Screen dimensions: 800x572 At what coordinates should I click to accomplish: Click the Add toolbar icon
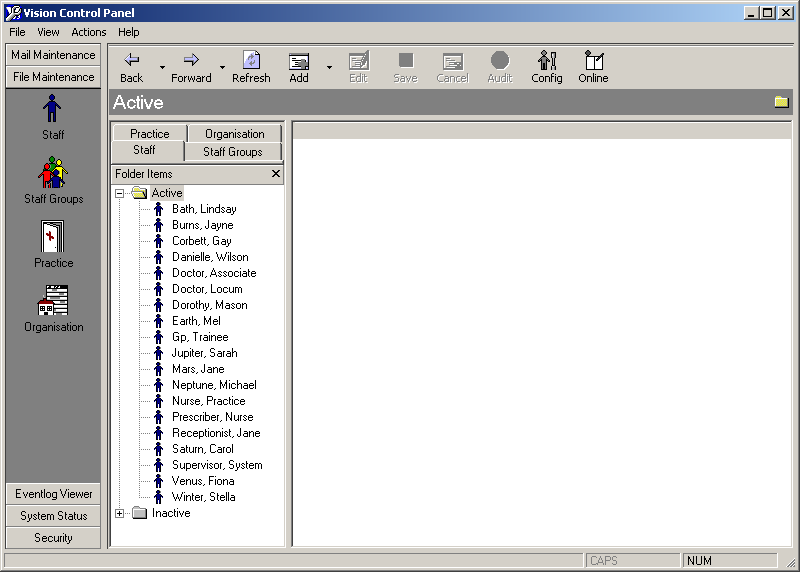pos(299,61)
